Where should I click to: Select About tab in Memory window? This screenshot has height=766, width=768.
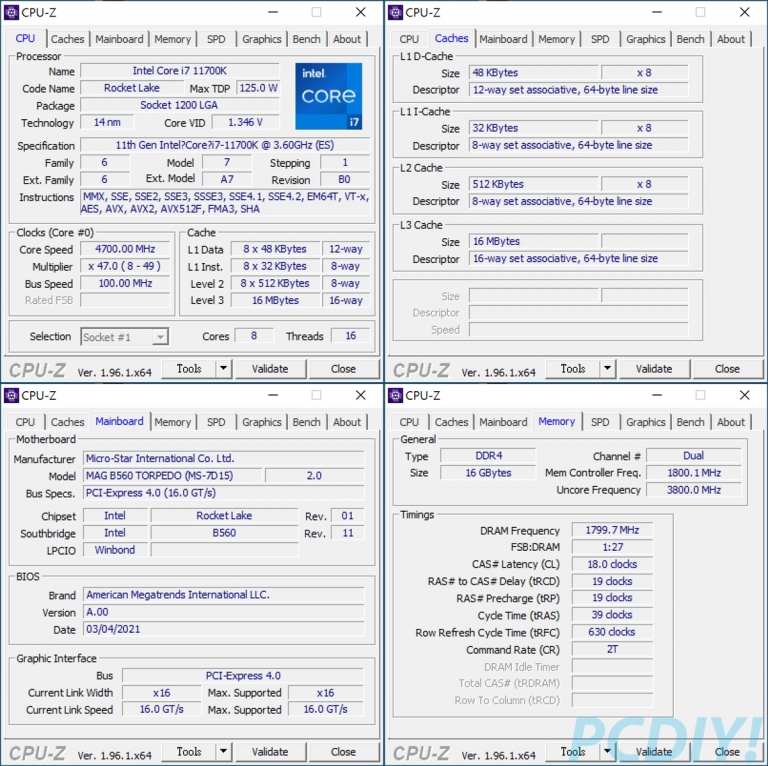tap(731, 422)
